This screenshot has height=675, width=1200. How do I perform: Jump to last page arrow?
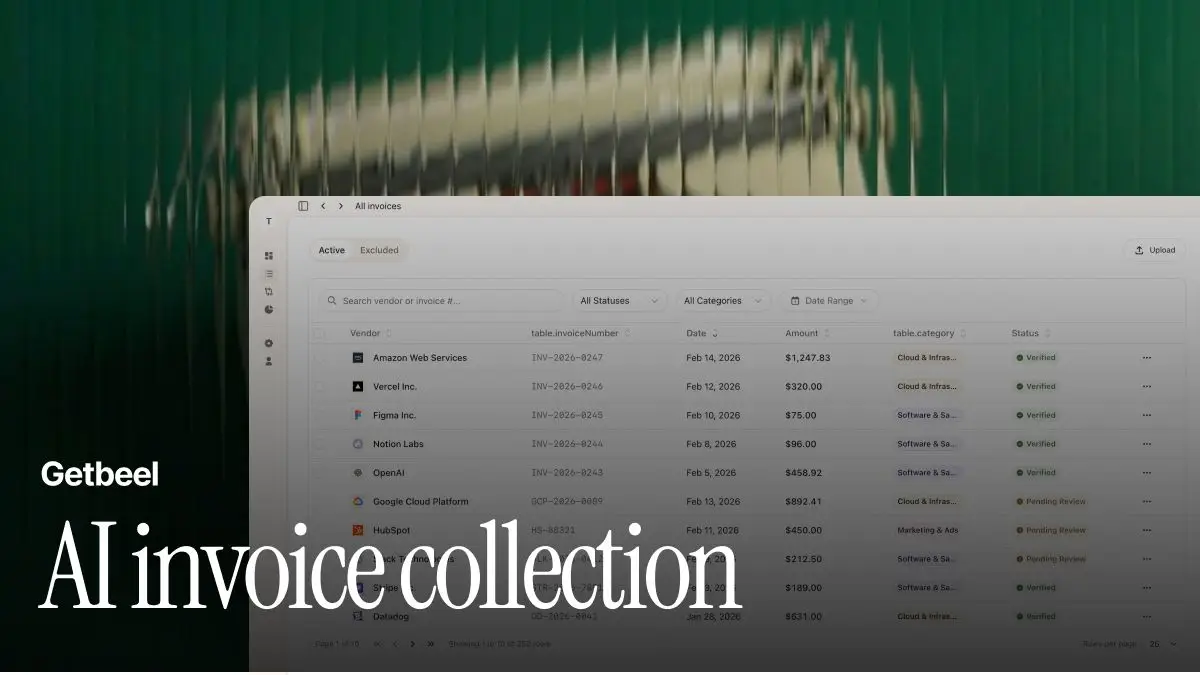(x=431, y=644)
